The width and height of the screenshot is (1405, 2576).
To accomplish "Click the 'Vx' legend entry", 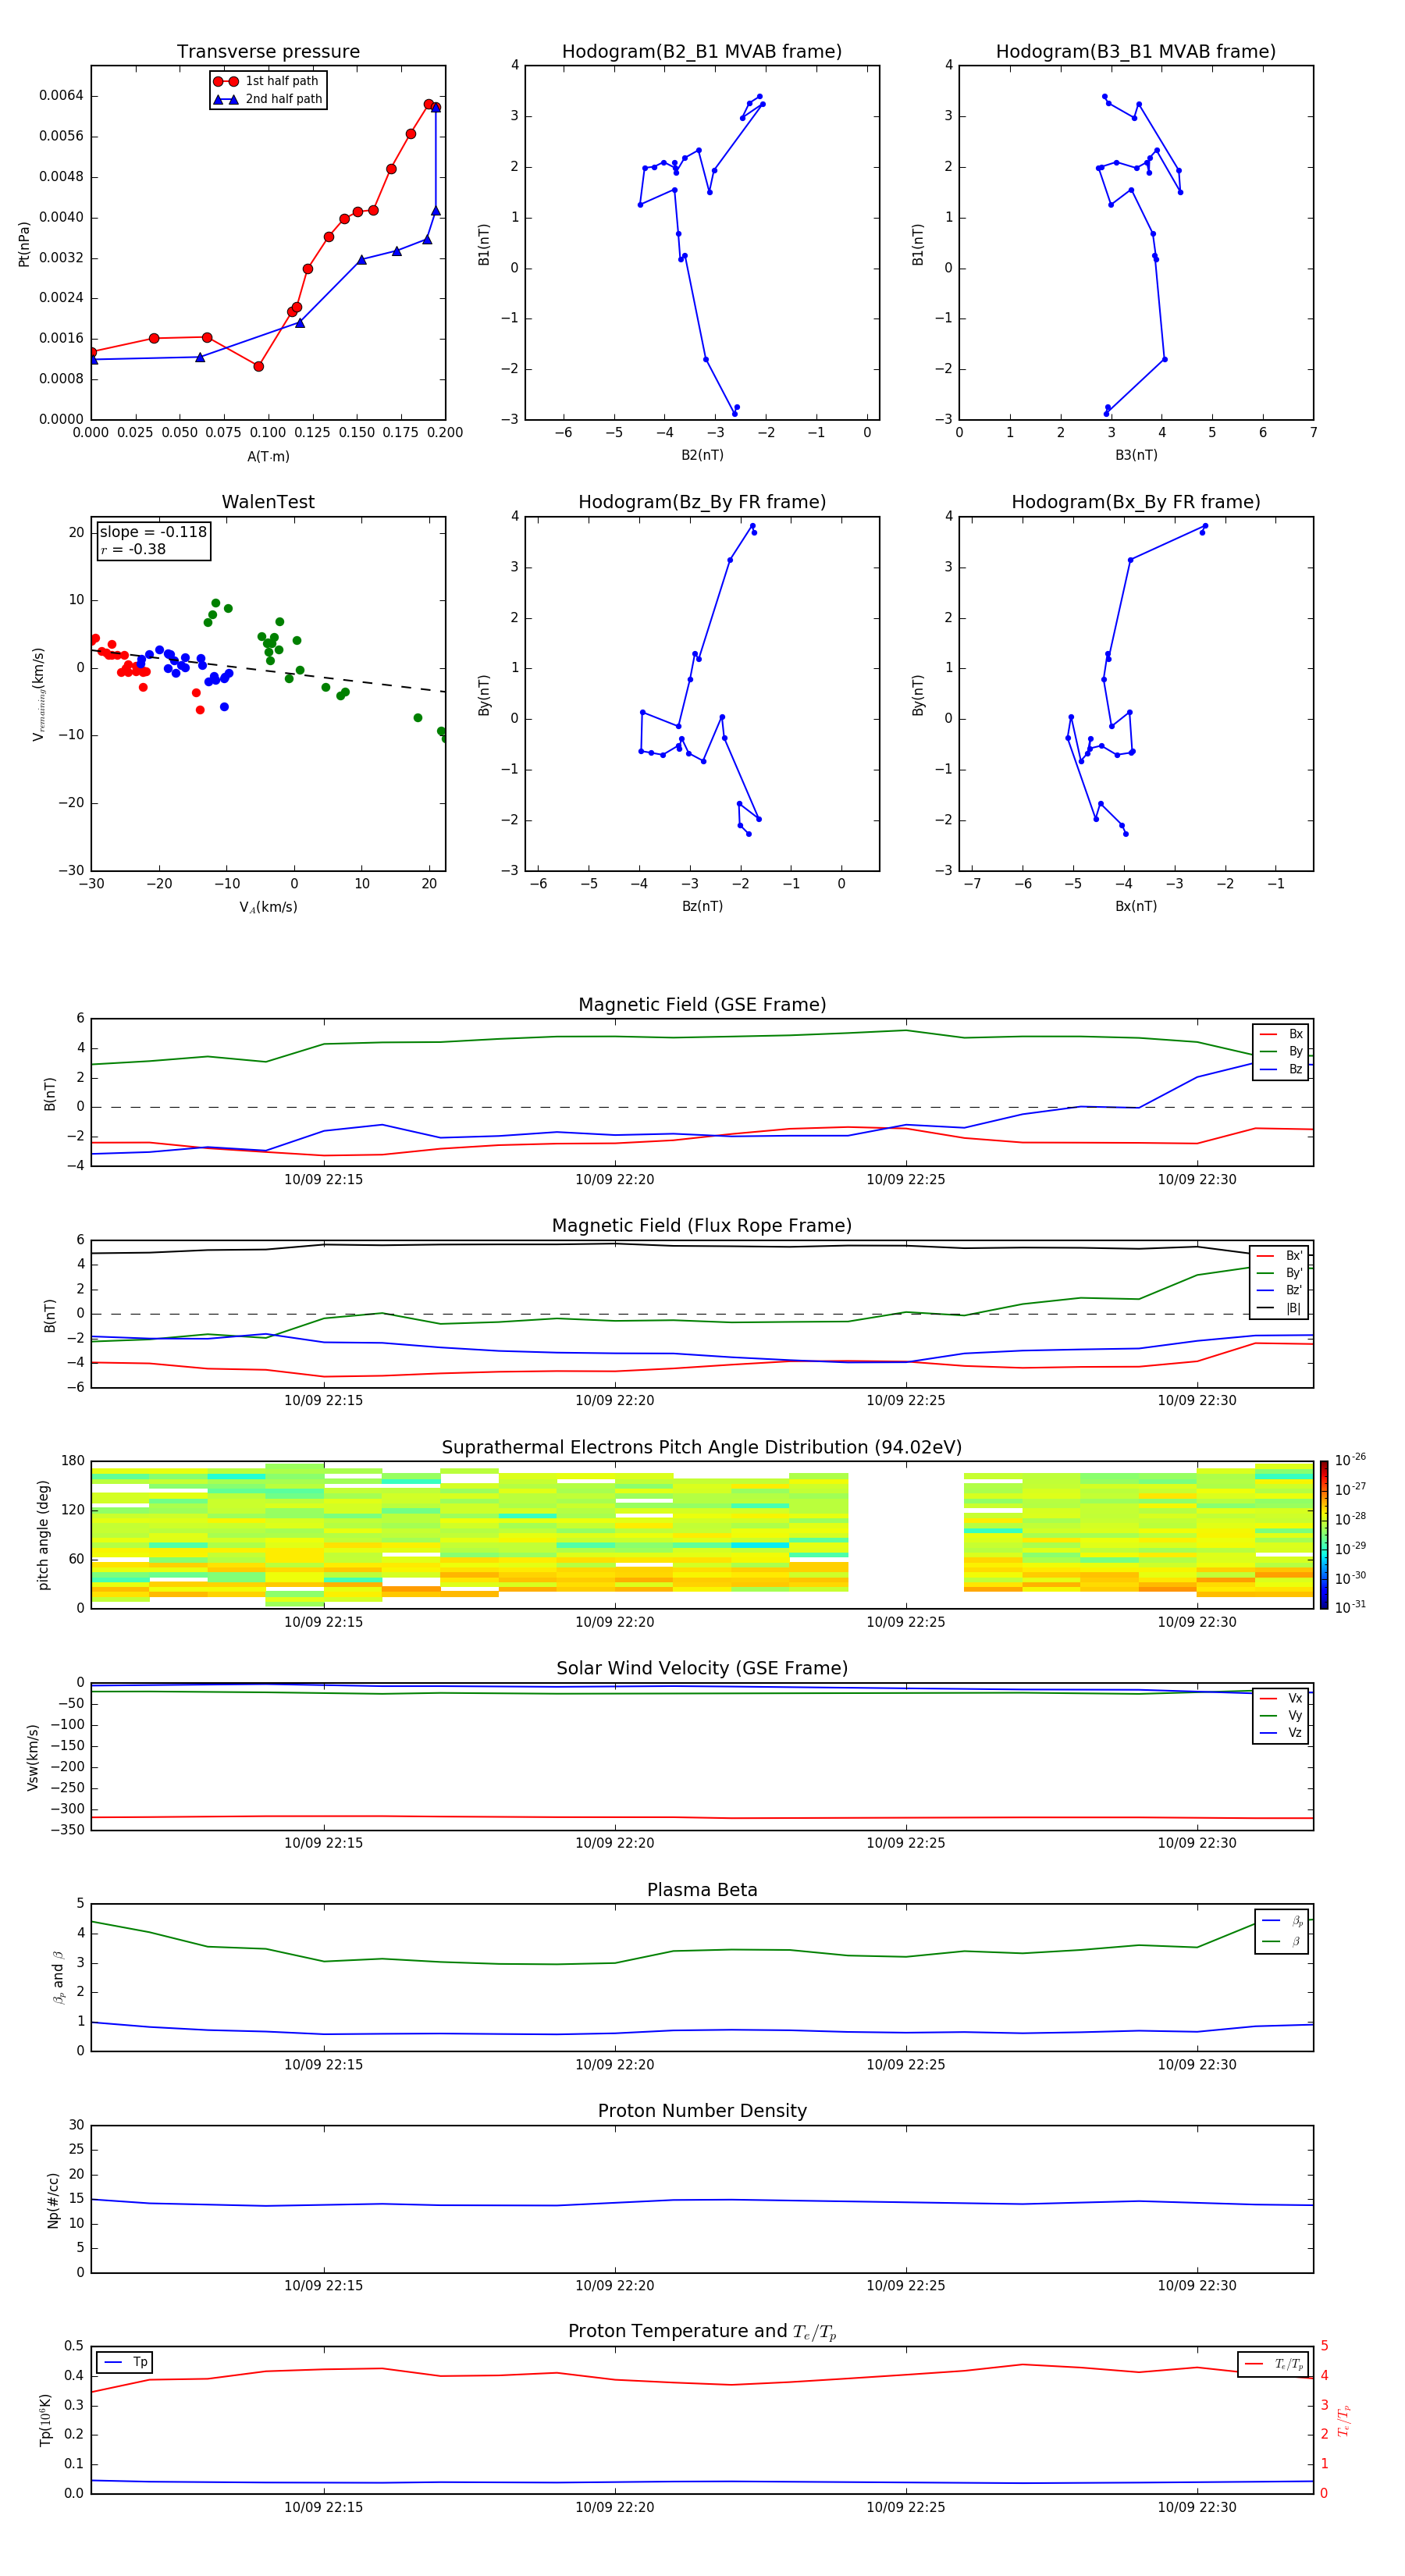I will coord(1281,1698).
